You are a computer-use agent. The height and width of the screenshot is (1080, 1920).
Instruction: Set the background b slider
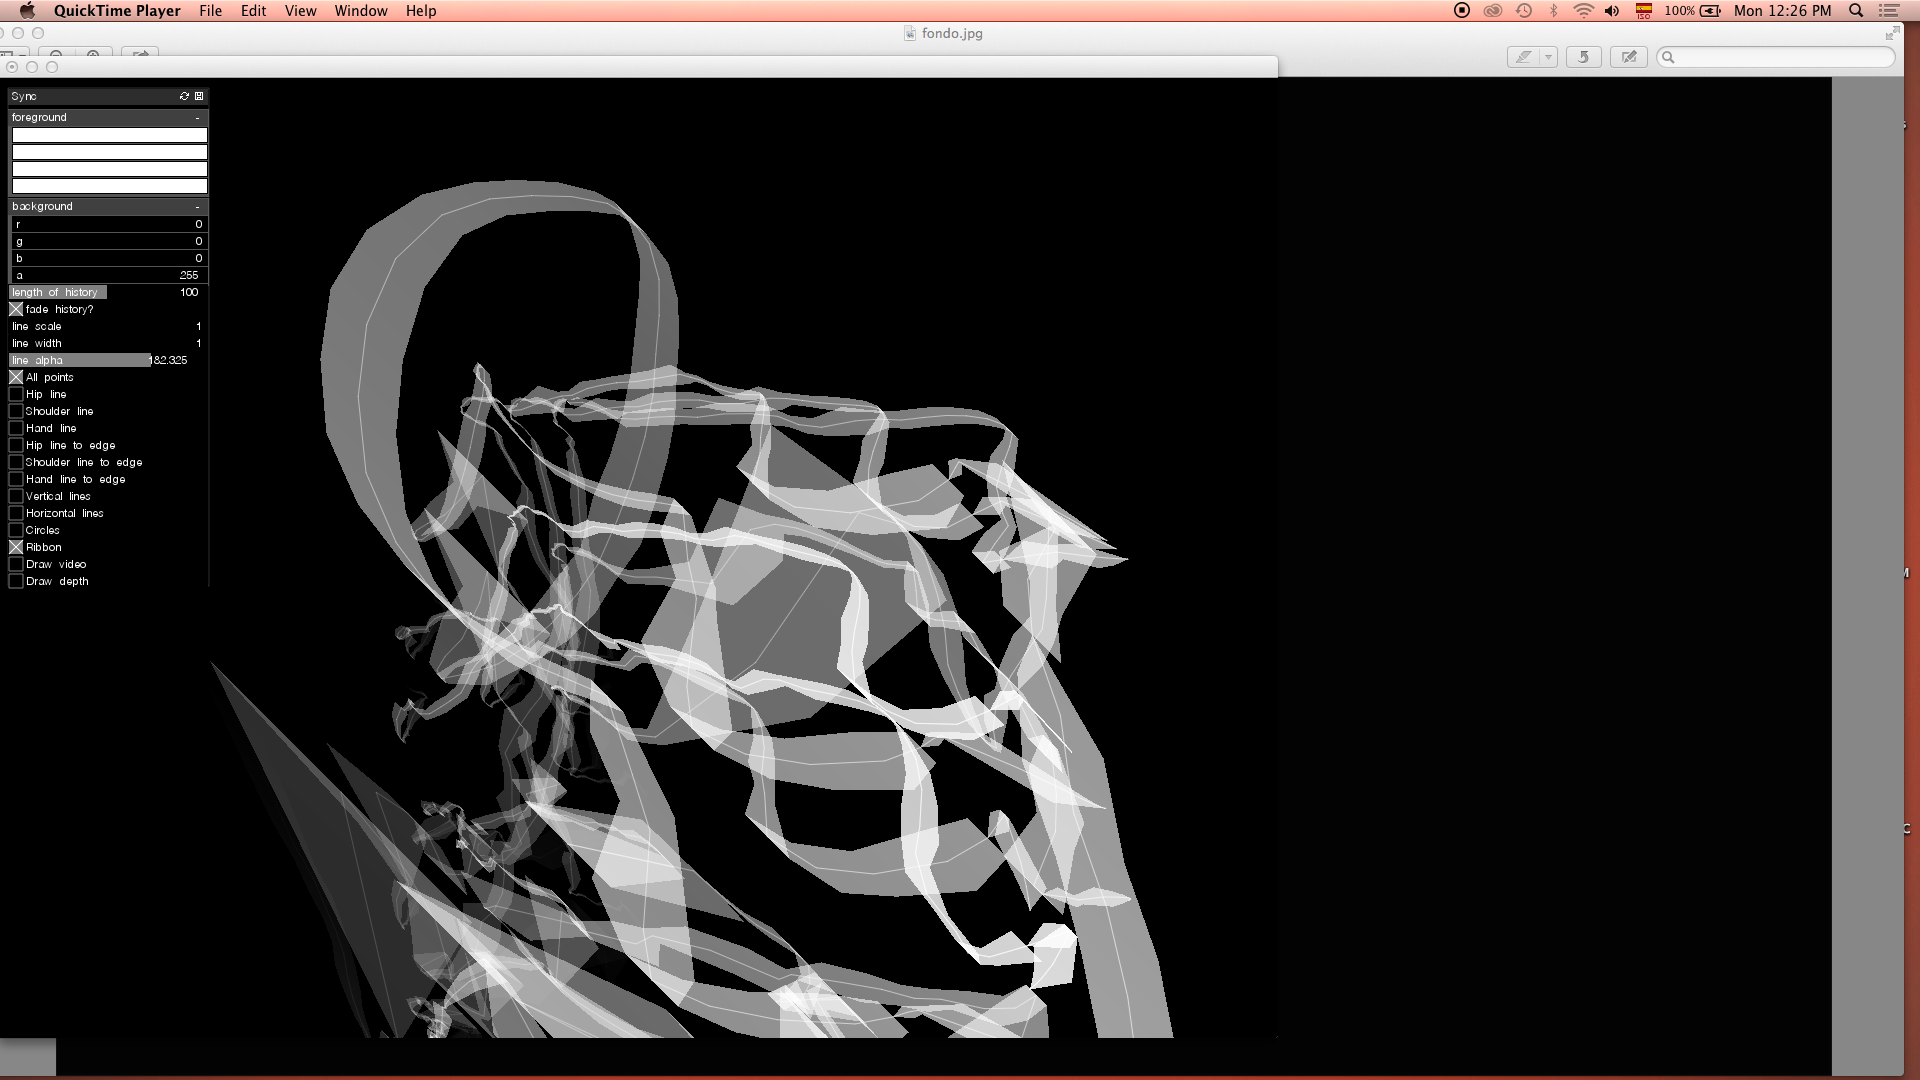point(109,258)
